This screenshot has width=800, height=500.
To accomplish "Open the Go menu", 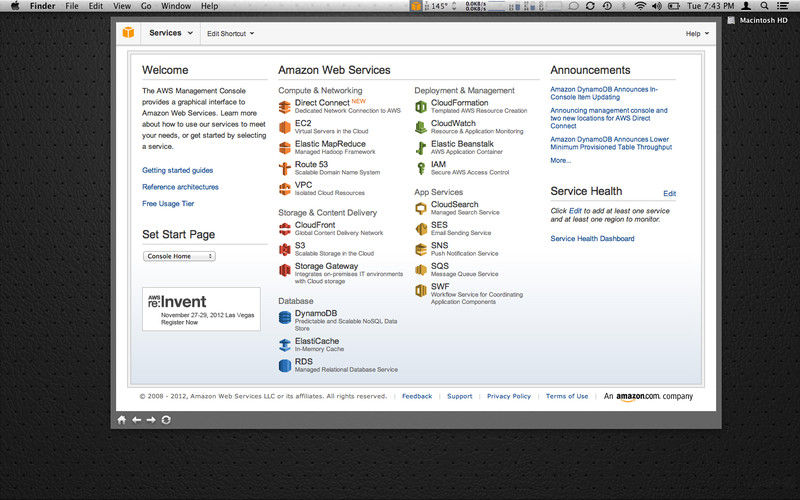I will click(146, 6).
